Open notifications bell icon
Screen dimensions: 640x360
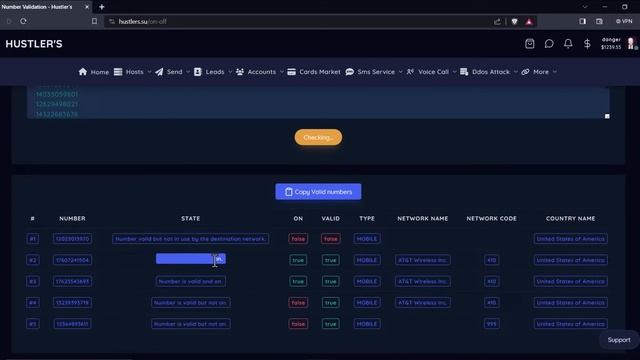568,44
